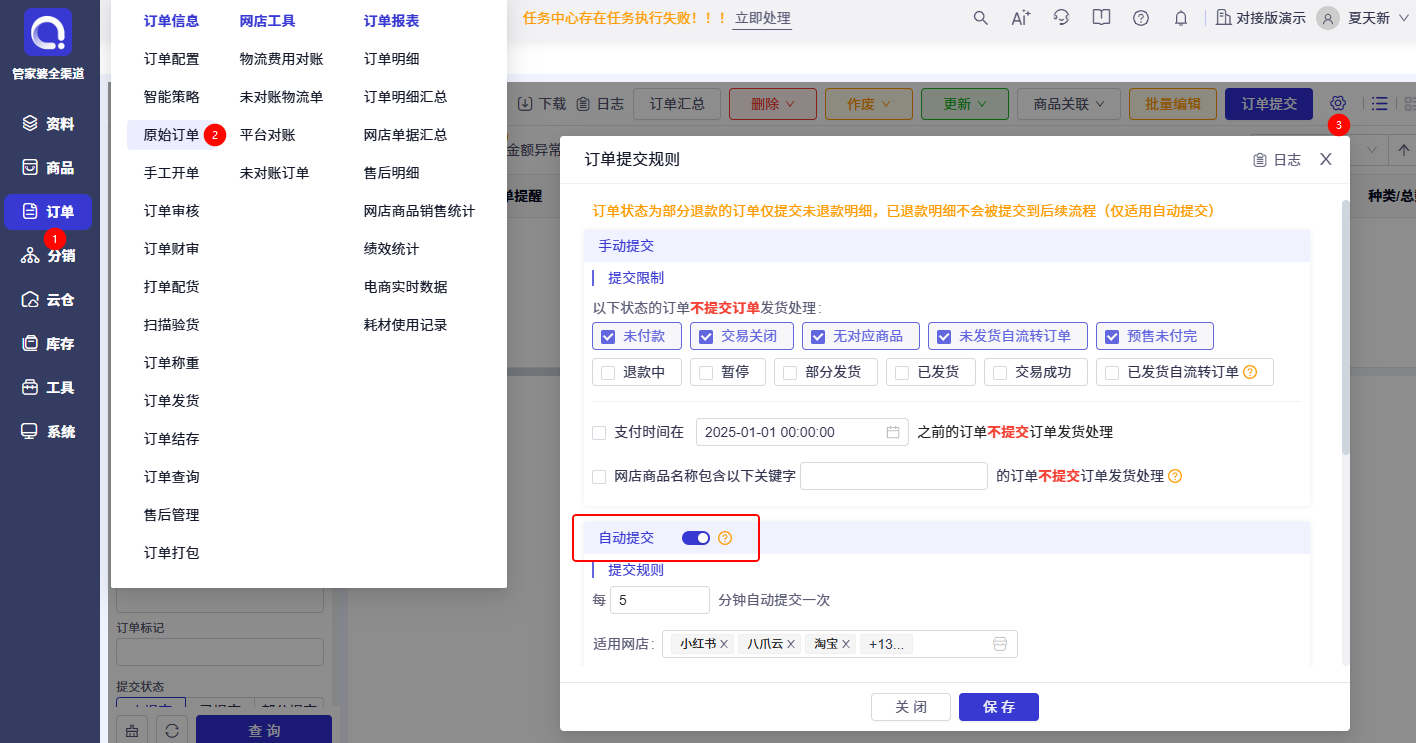Open the 商品 section in the sidebar
This screenshot has width=1416, height=743.
(48, 168)
